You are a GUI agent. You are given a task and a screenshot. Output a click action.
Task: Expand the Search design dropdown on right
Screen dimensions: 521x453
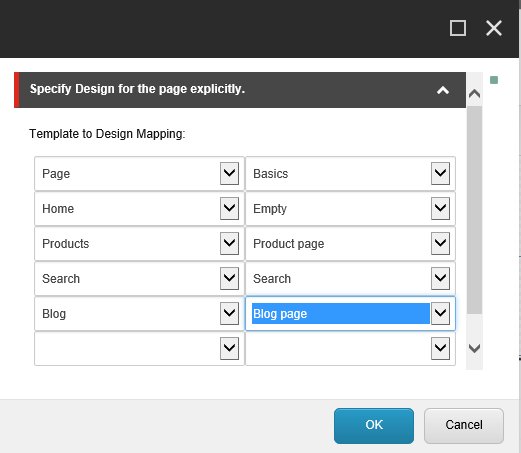(440, 278)
